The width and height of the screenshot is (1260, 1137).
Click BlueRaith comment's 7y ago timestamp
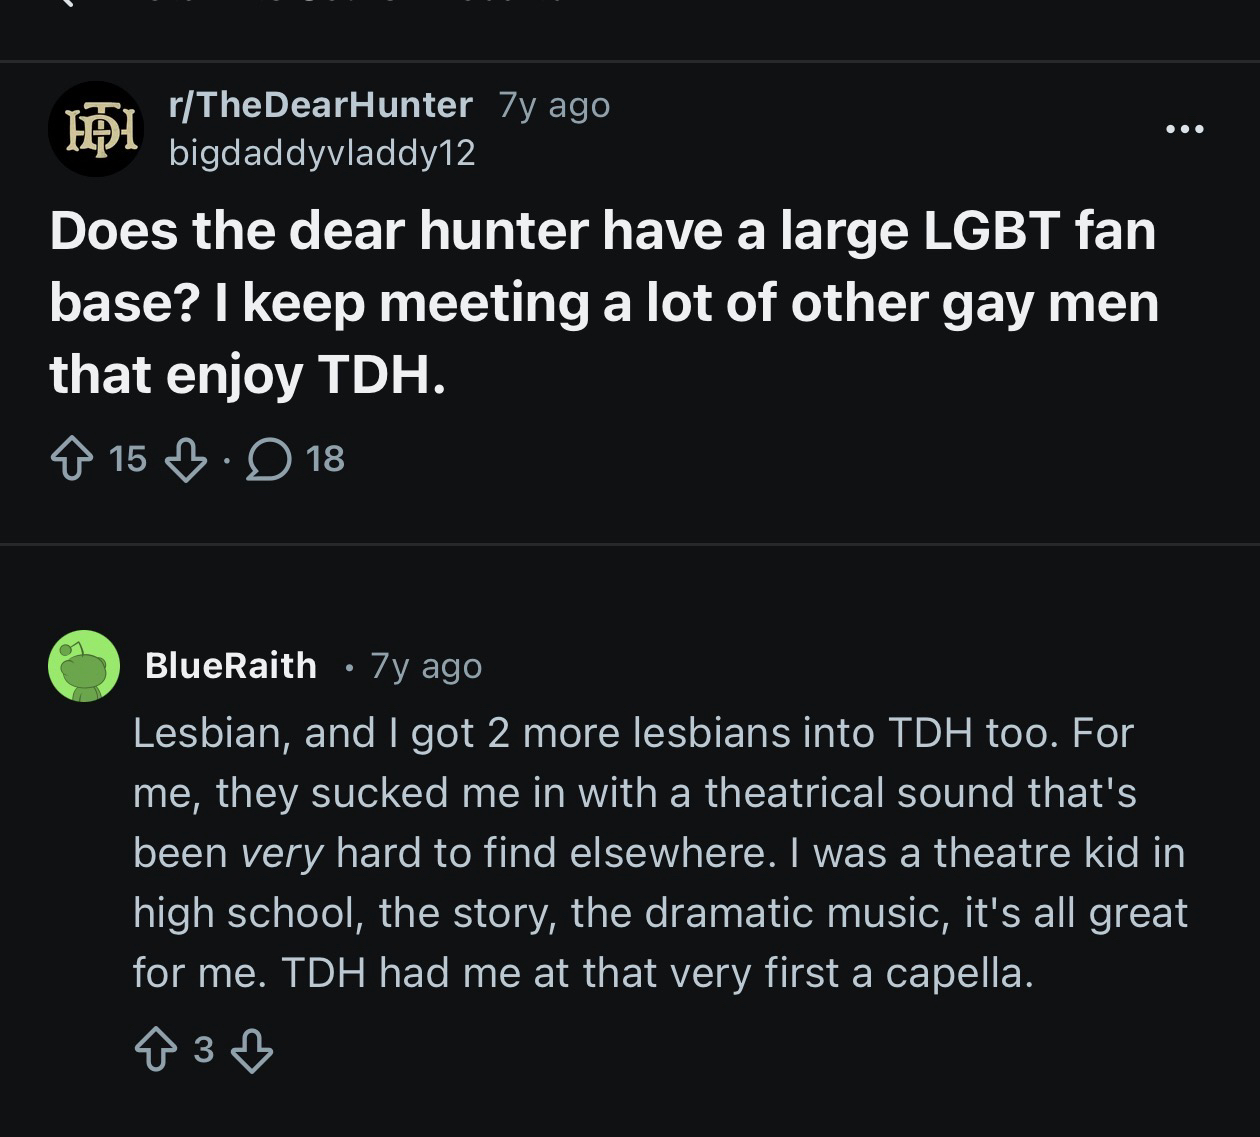426,666
